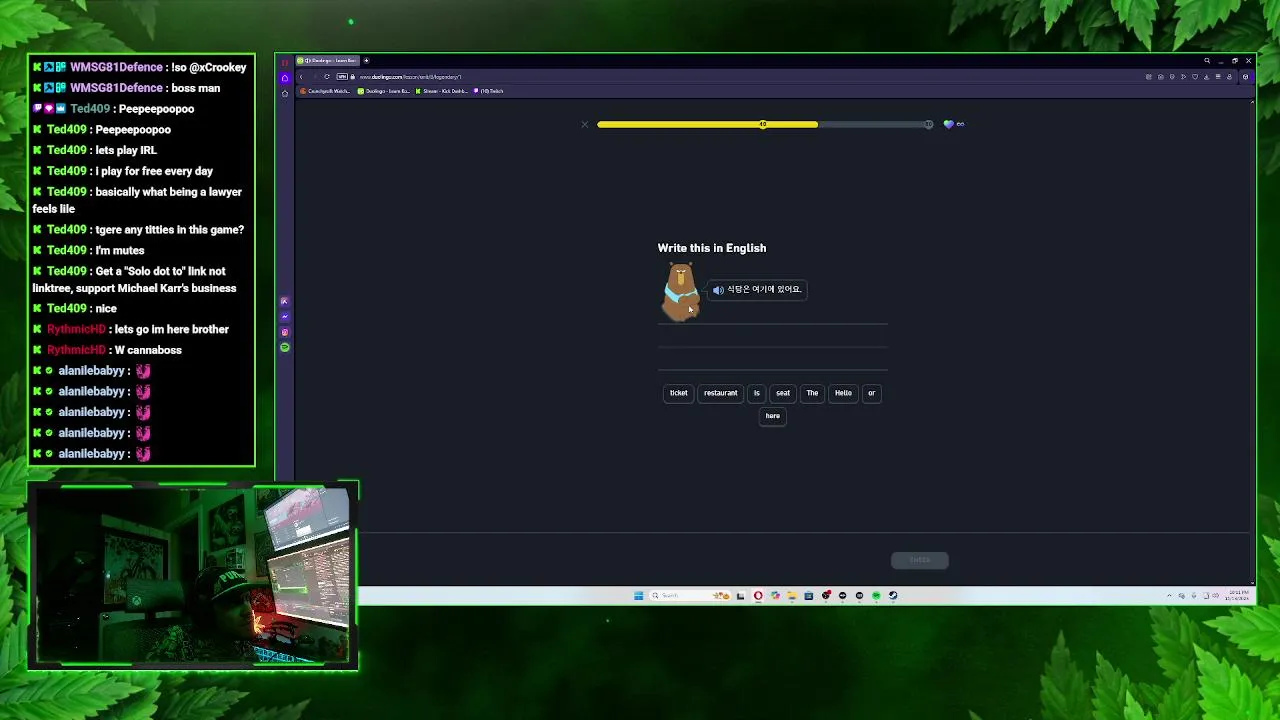Open the Windows Start button
This screenshot has width=1280, height=720.
[x=639, y=595]
